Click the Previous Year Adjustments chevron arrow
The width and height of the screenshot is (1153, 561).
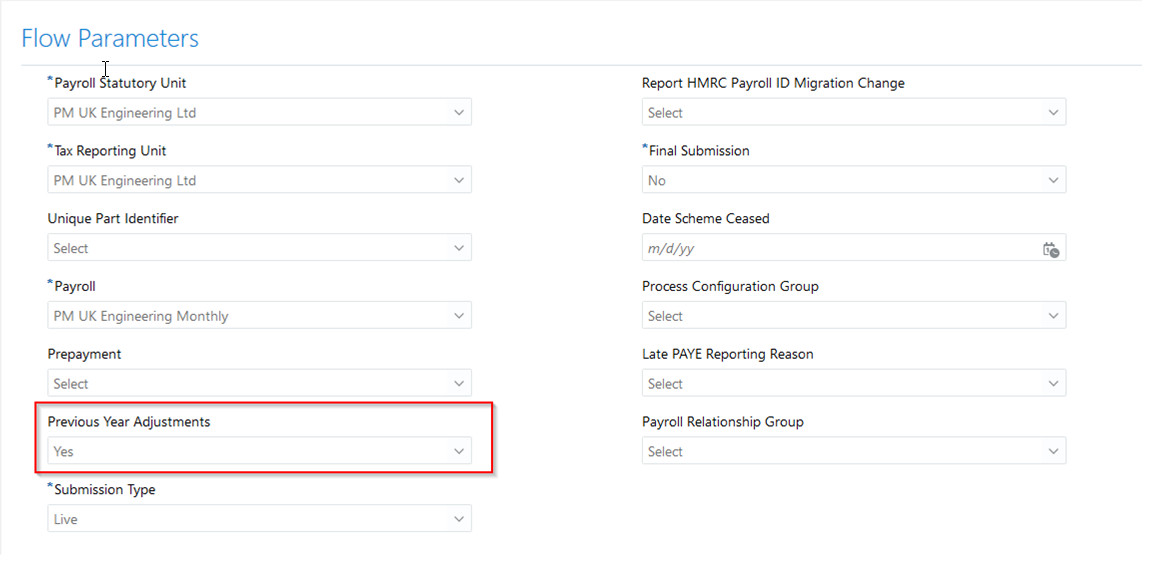[459, 452]
